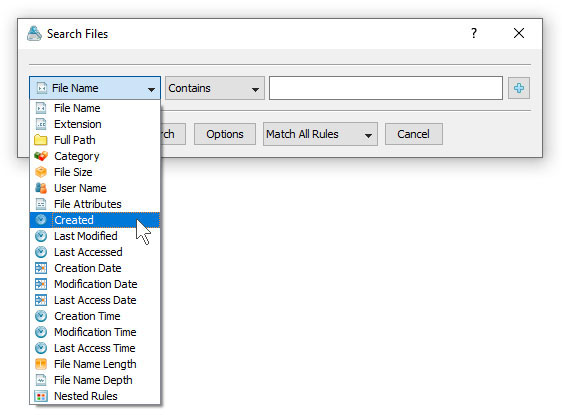Screen dimensions: 562x415
Task: Choose the User Name entry
Action: 95,188
